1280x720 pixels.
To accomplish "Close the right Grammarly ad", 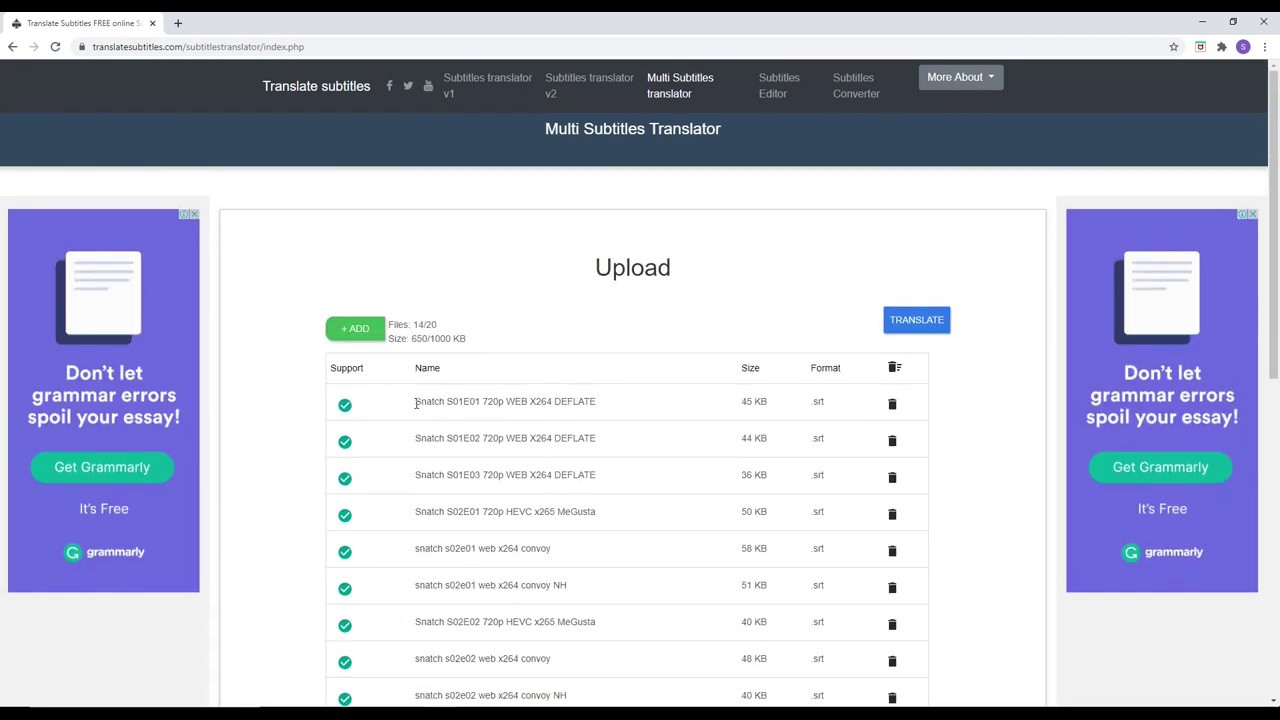I will [1252, 214].
